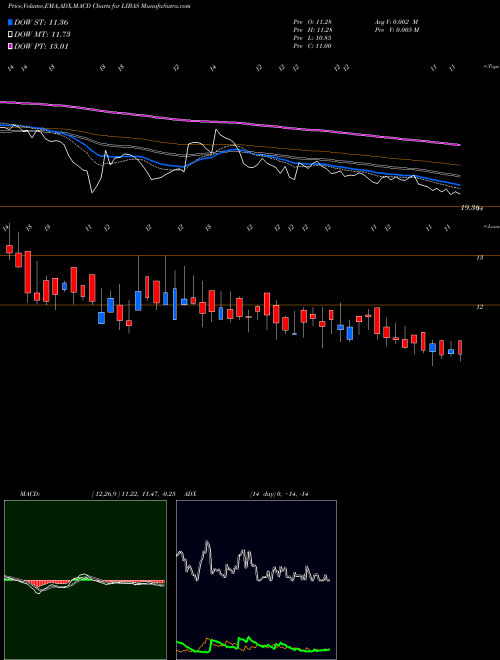Click the MACD (12,26,9) values text

[x=136, y=494]
